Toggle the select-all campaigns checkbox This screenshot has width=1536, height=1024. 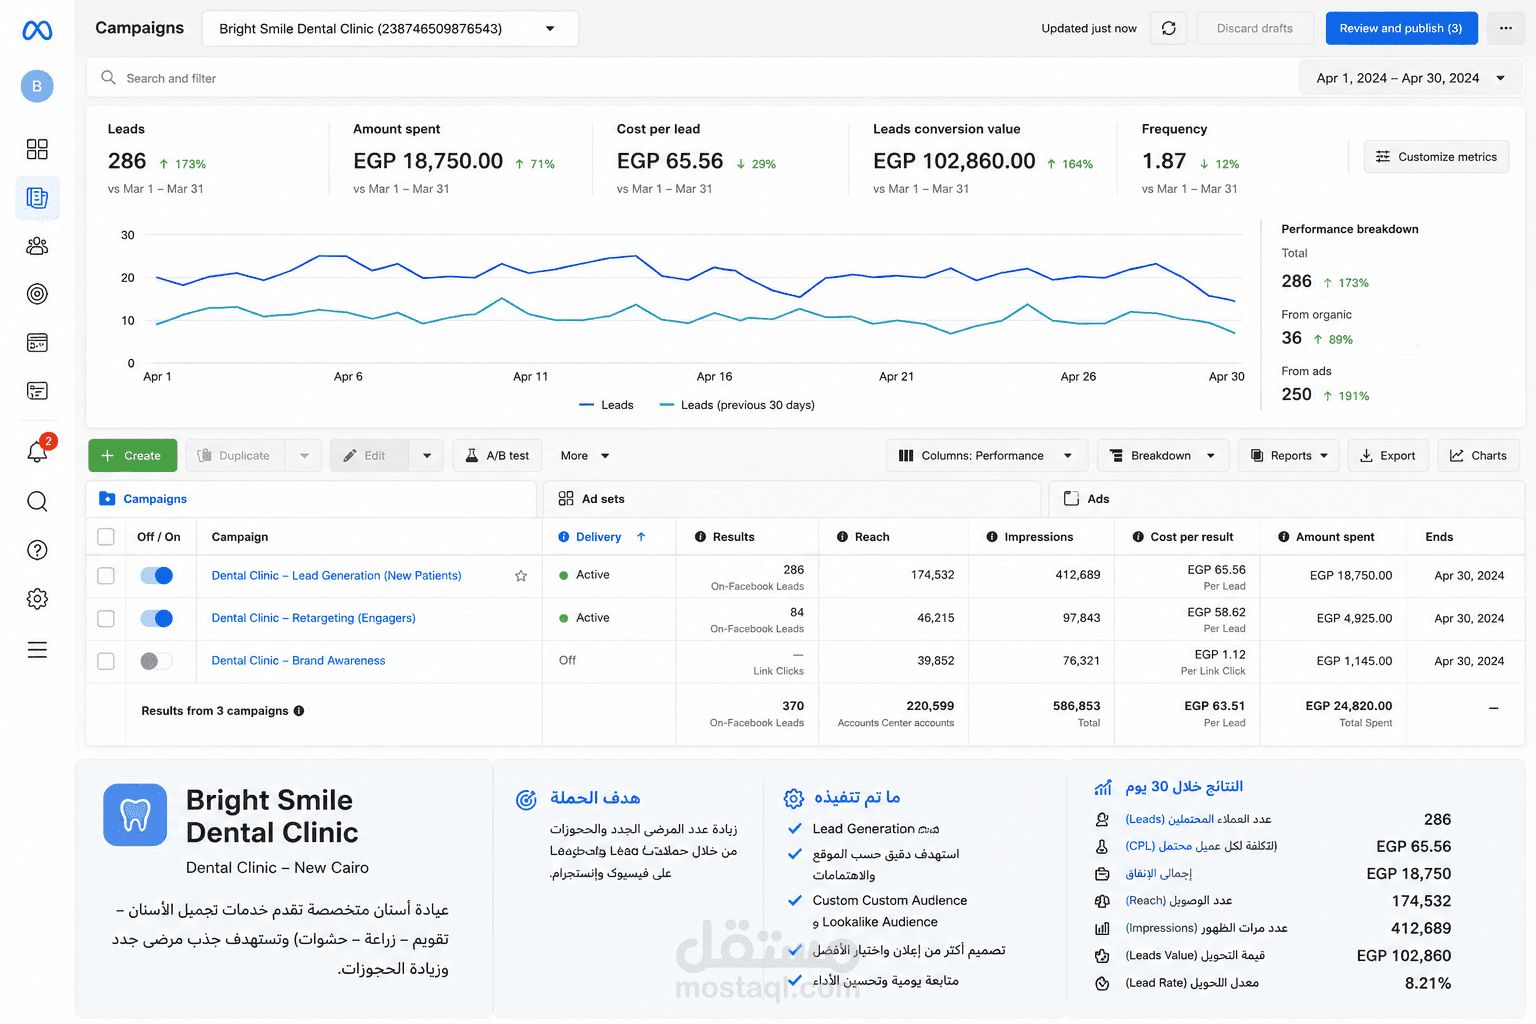tap(106, 537)
